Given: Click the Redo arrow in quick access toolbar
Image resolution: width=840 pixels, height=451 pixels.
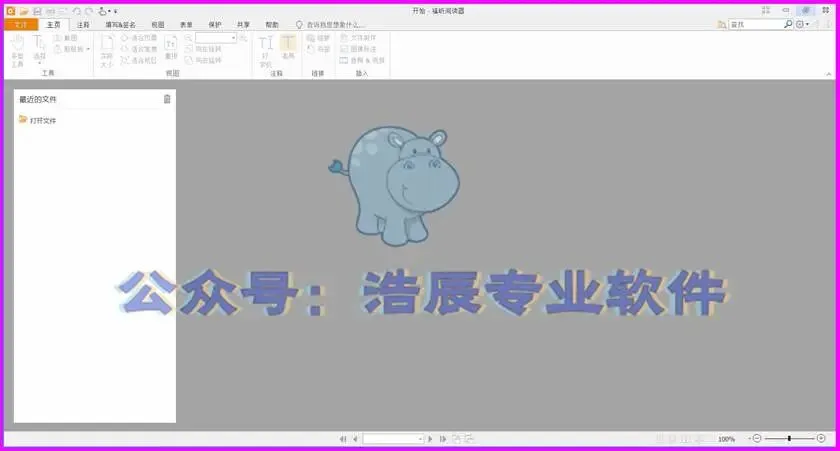Looking at the screenshot, I should (x=89, y=11).
